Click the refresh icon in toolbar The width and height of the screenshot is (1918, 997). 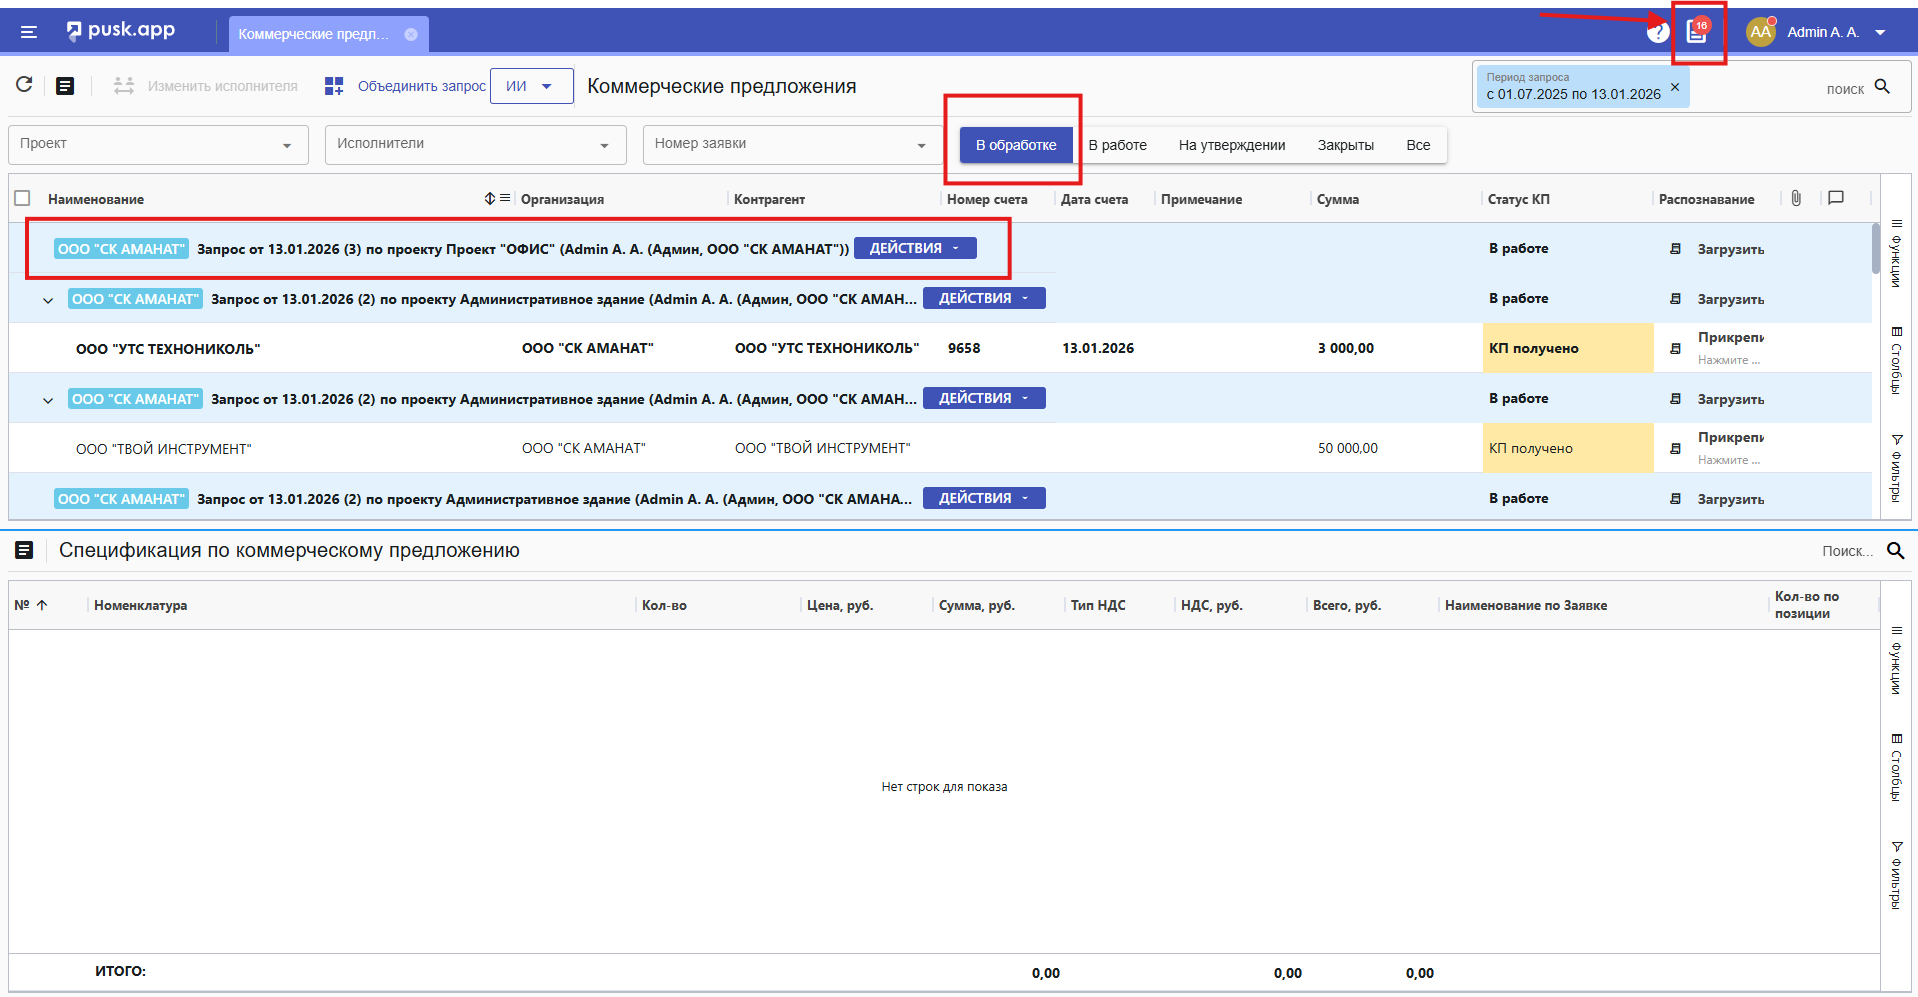click(24, 85)
